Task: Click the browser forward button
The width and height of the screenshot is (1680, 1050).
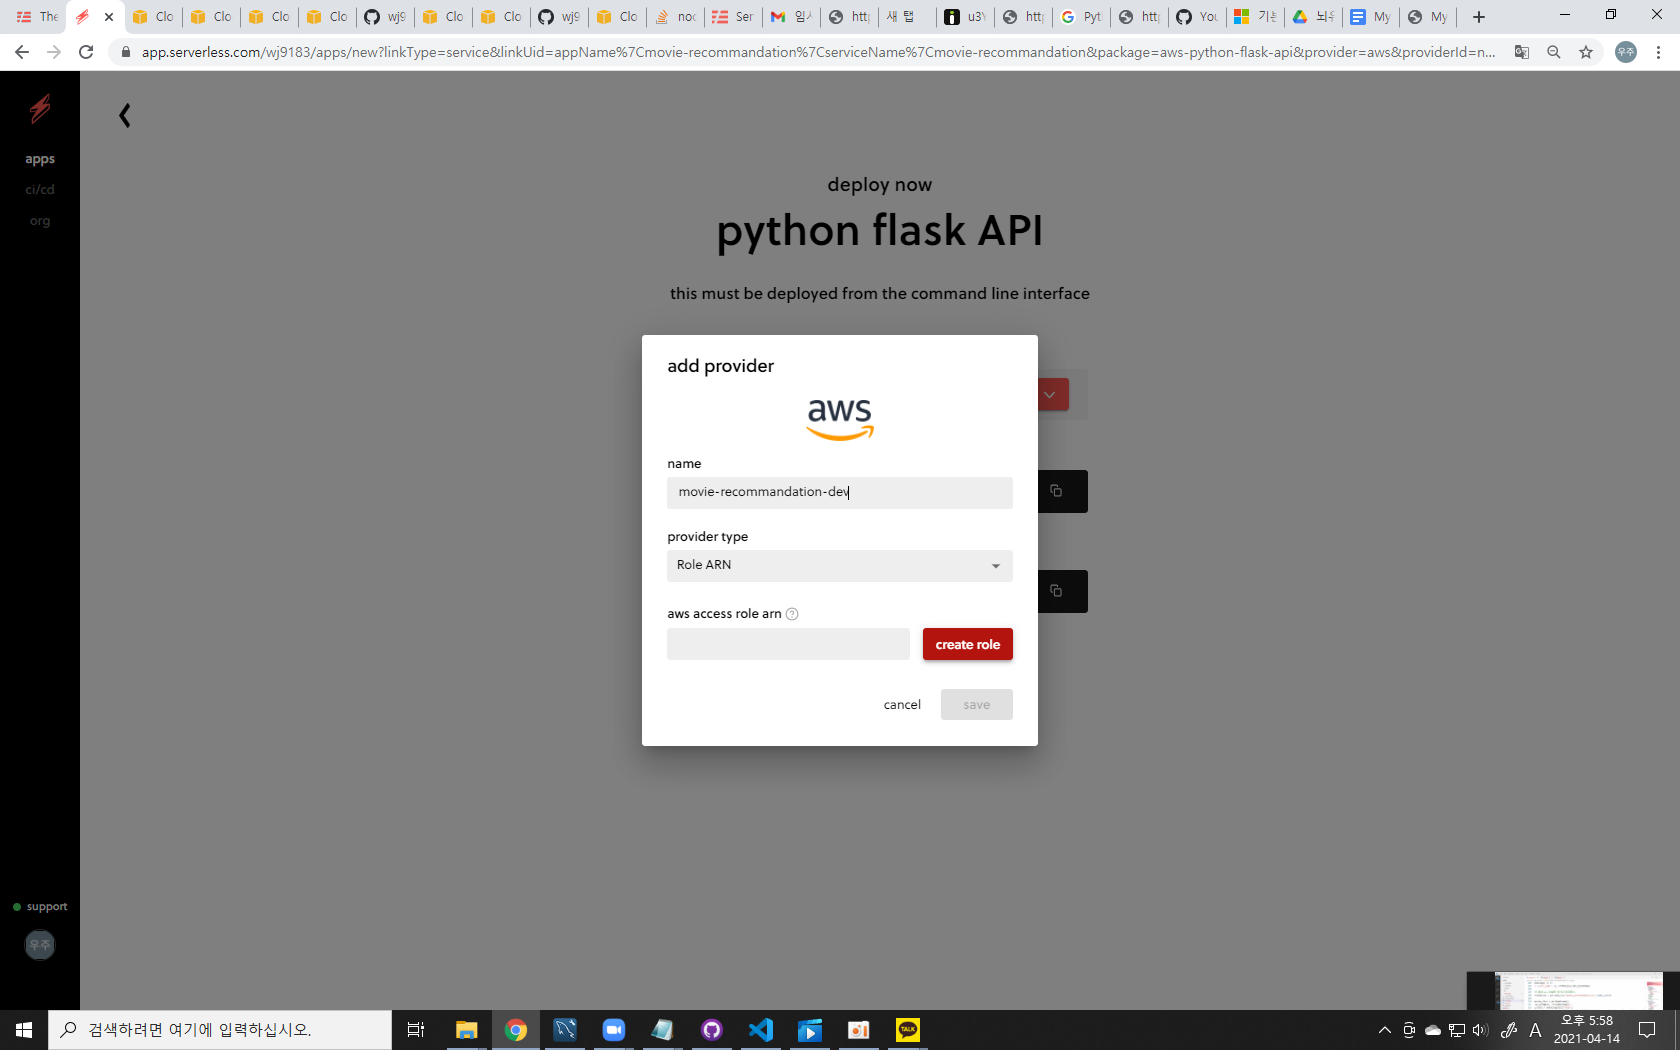Action: (x=54, y=52)
